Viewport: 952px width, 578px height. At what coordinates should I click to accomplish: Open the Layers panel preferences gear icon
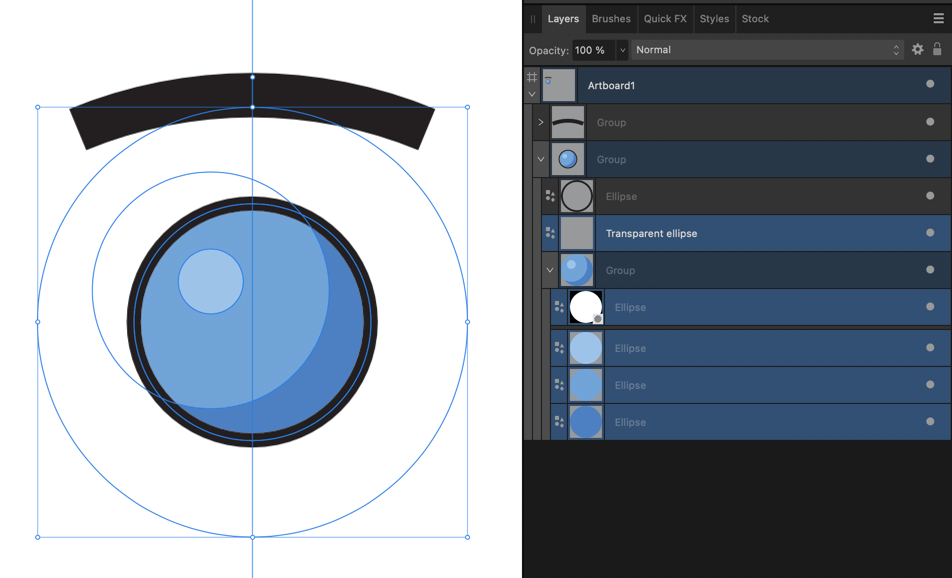point(917,49)
